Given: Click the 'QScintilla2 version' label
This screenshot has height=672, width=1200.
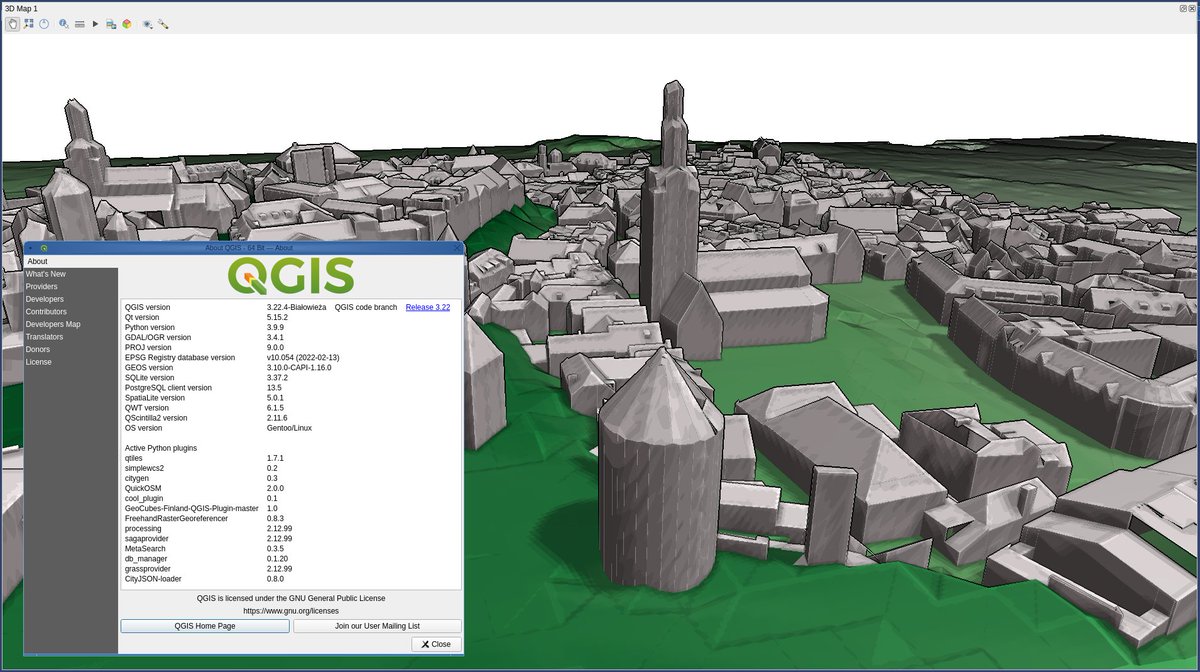Looking at the screenshot, I should pyautogui.click(x=156, y=418).
